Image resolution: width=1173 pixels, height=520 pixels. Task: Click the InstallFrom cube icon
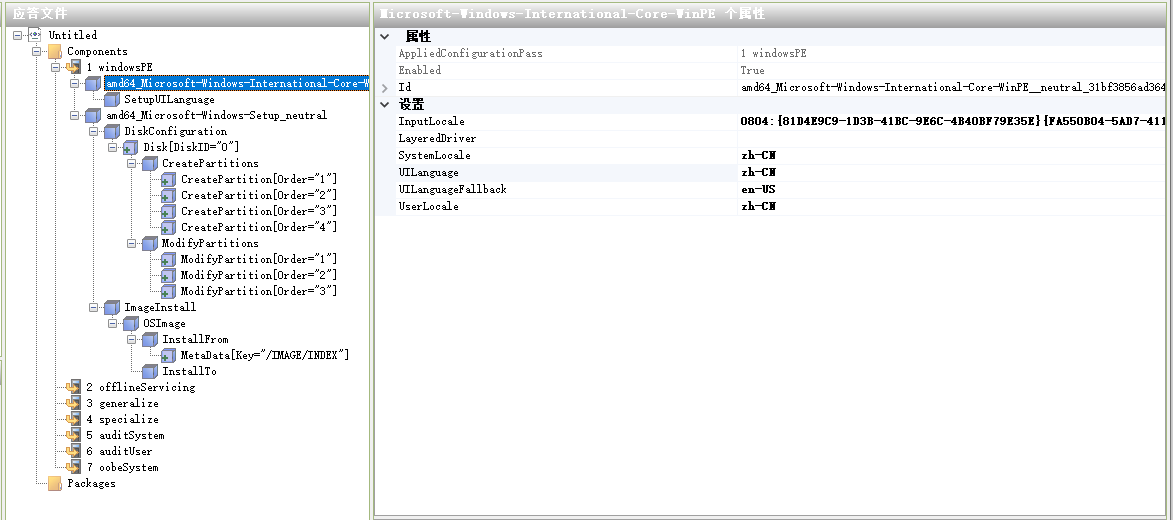click(x=150, y=340)
